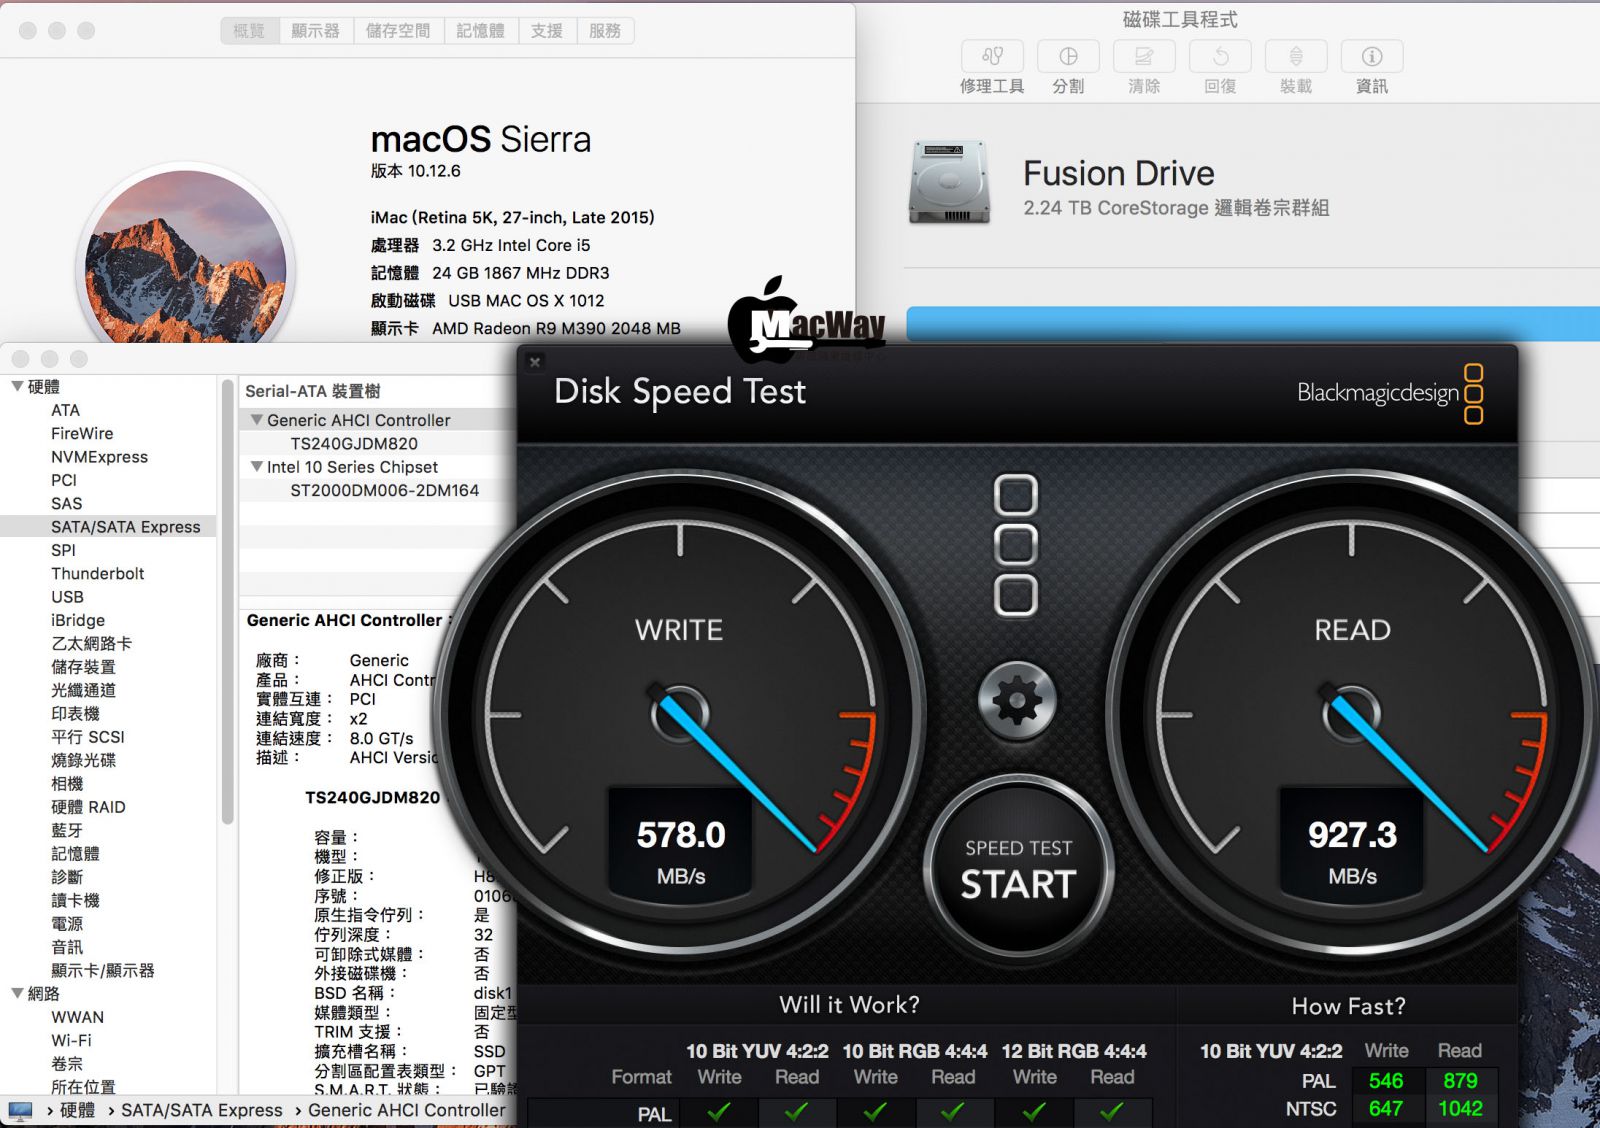Select 顯示卡/顯示器 in the hardware sidebar
The width and height of the screenshot is (1600, 1128).
click(x=102, y=970)
